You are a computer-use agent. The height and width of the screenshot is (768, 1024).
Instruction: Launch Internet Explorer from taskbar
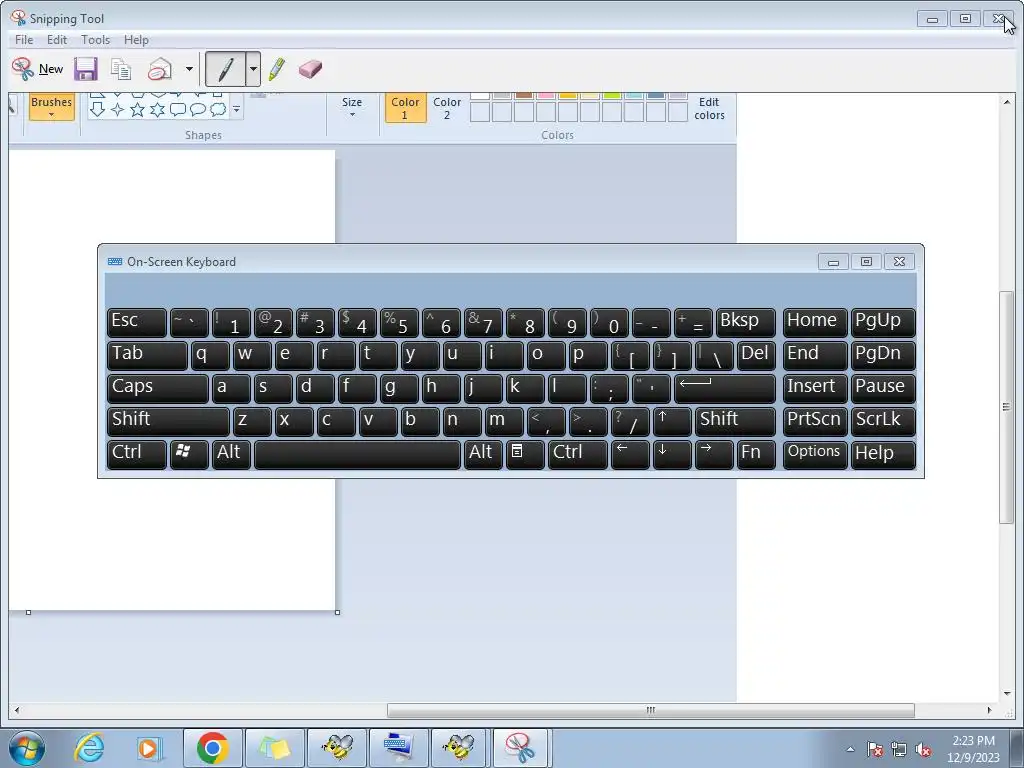pyautogui.click(x=89, y=748)
